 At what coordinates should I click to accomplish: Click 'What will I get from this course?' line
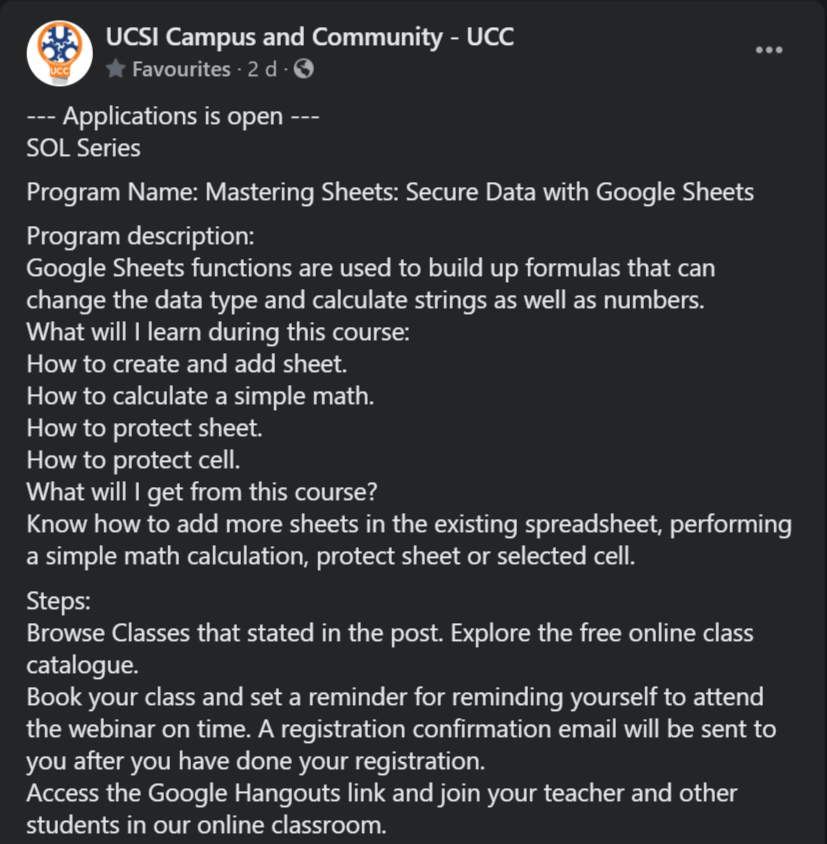point(202,492)
